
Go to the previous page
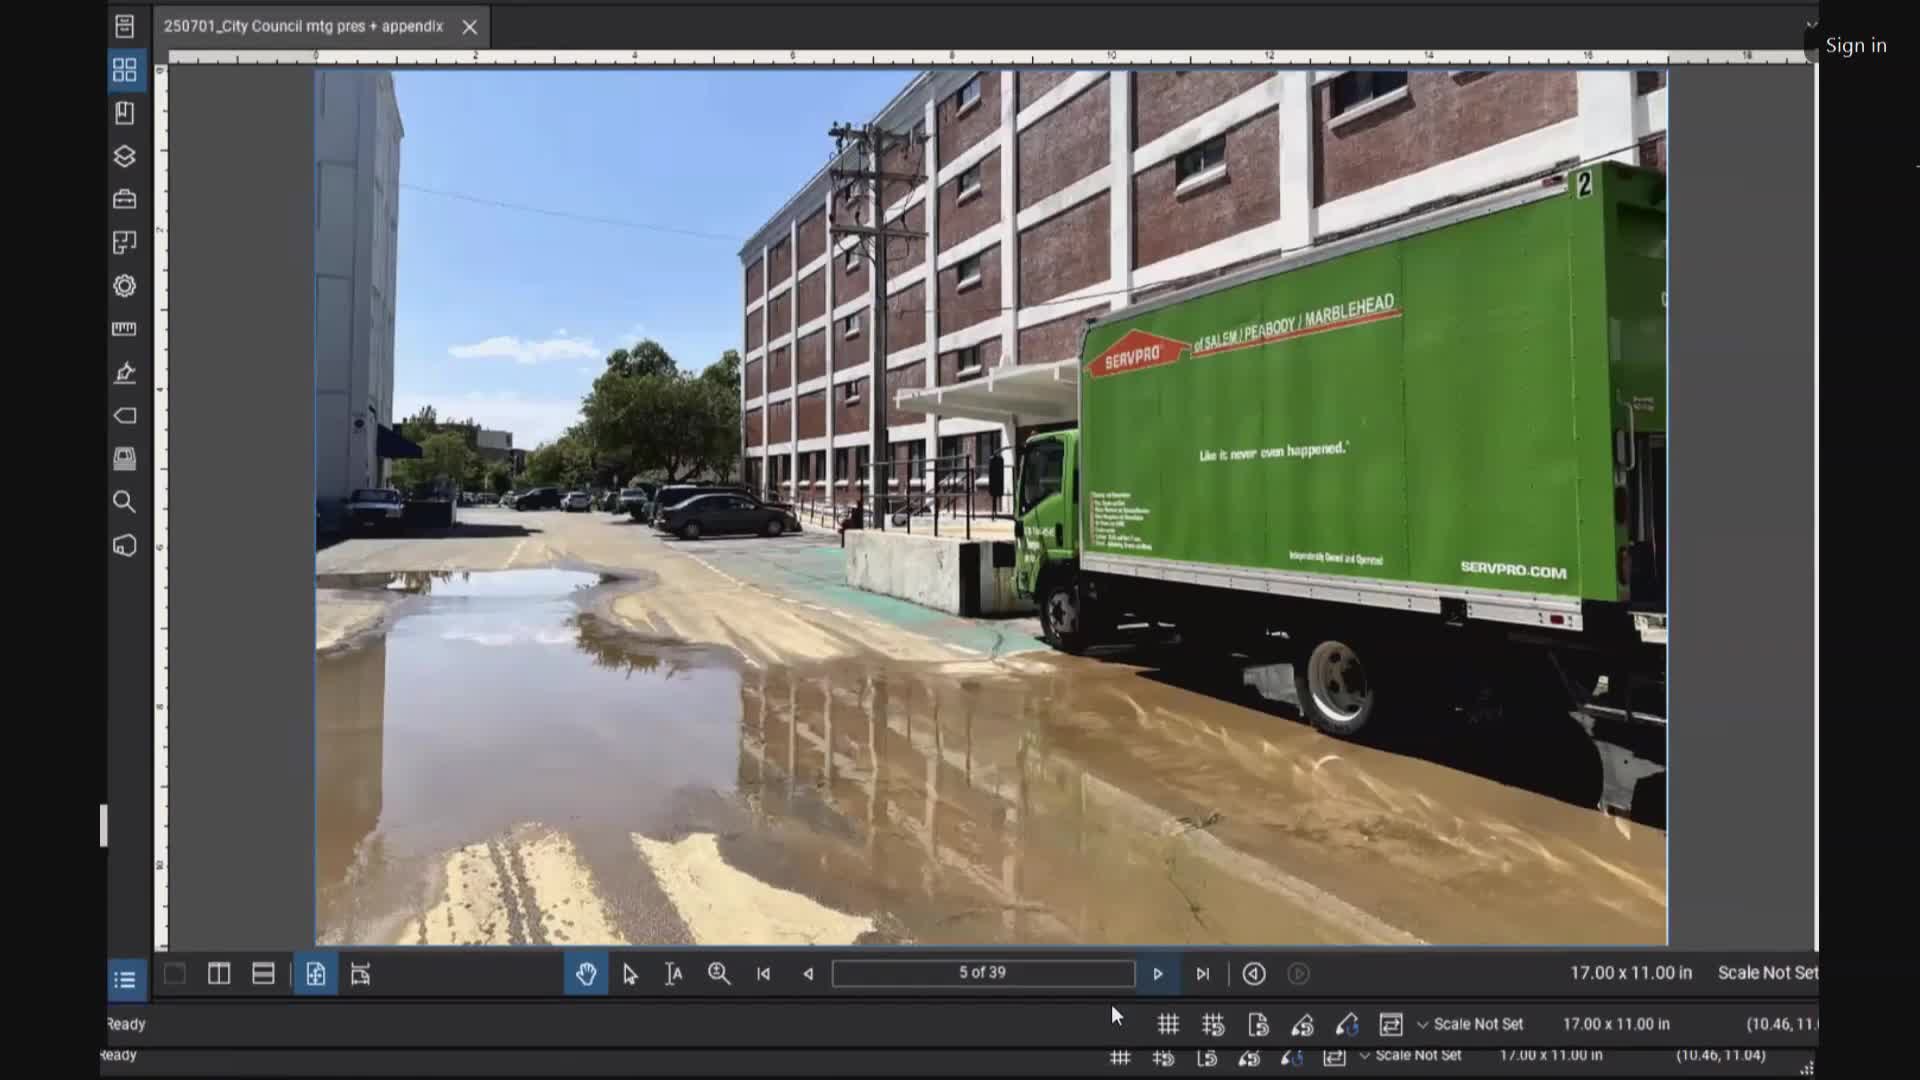coord(808,974)
